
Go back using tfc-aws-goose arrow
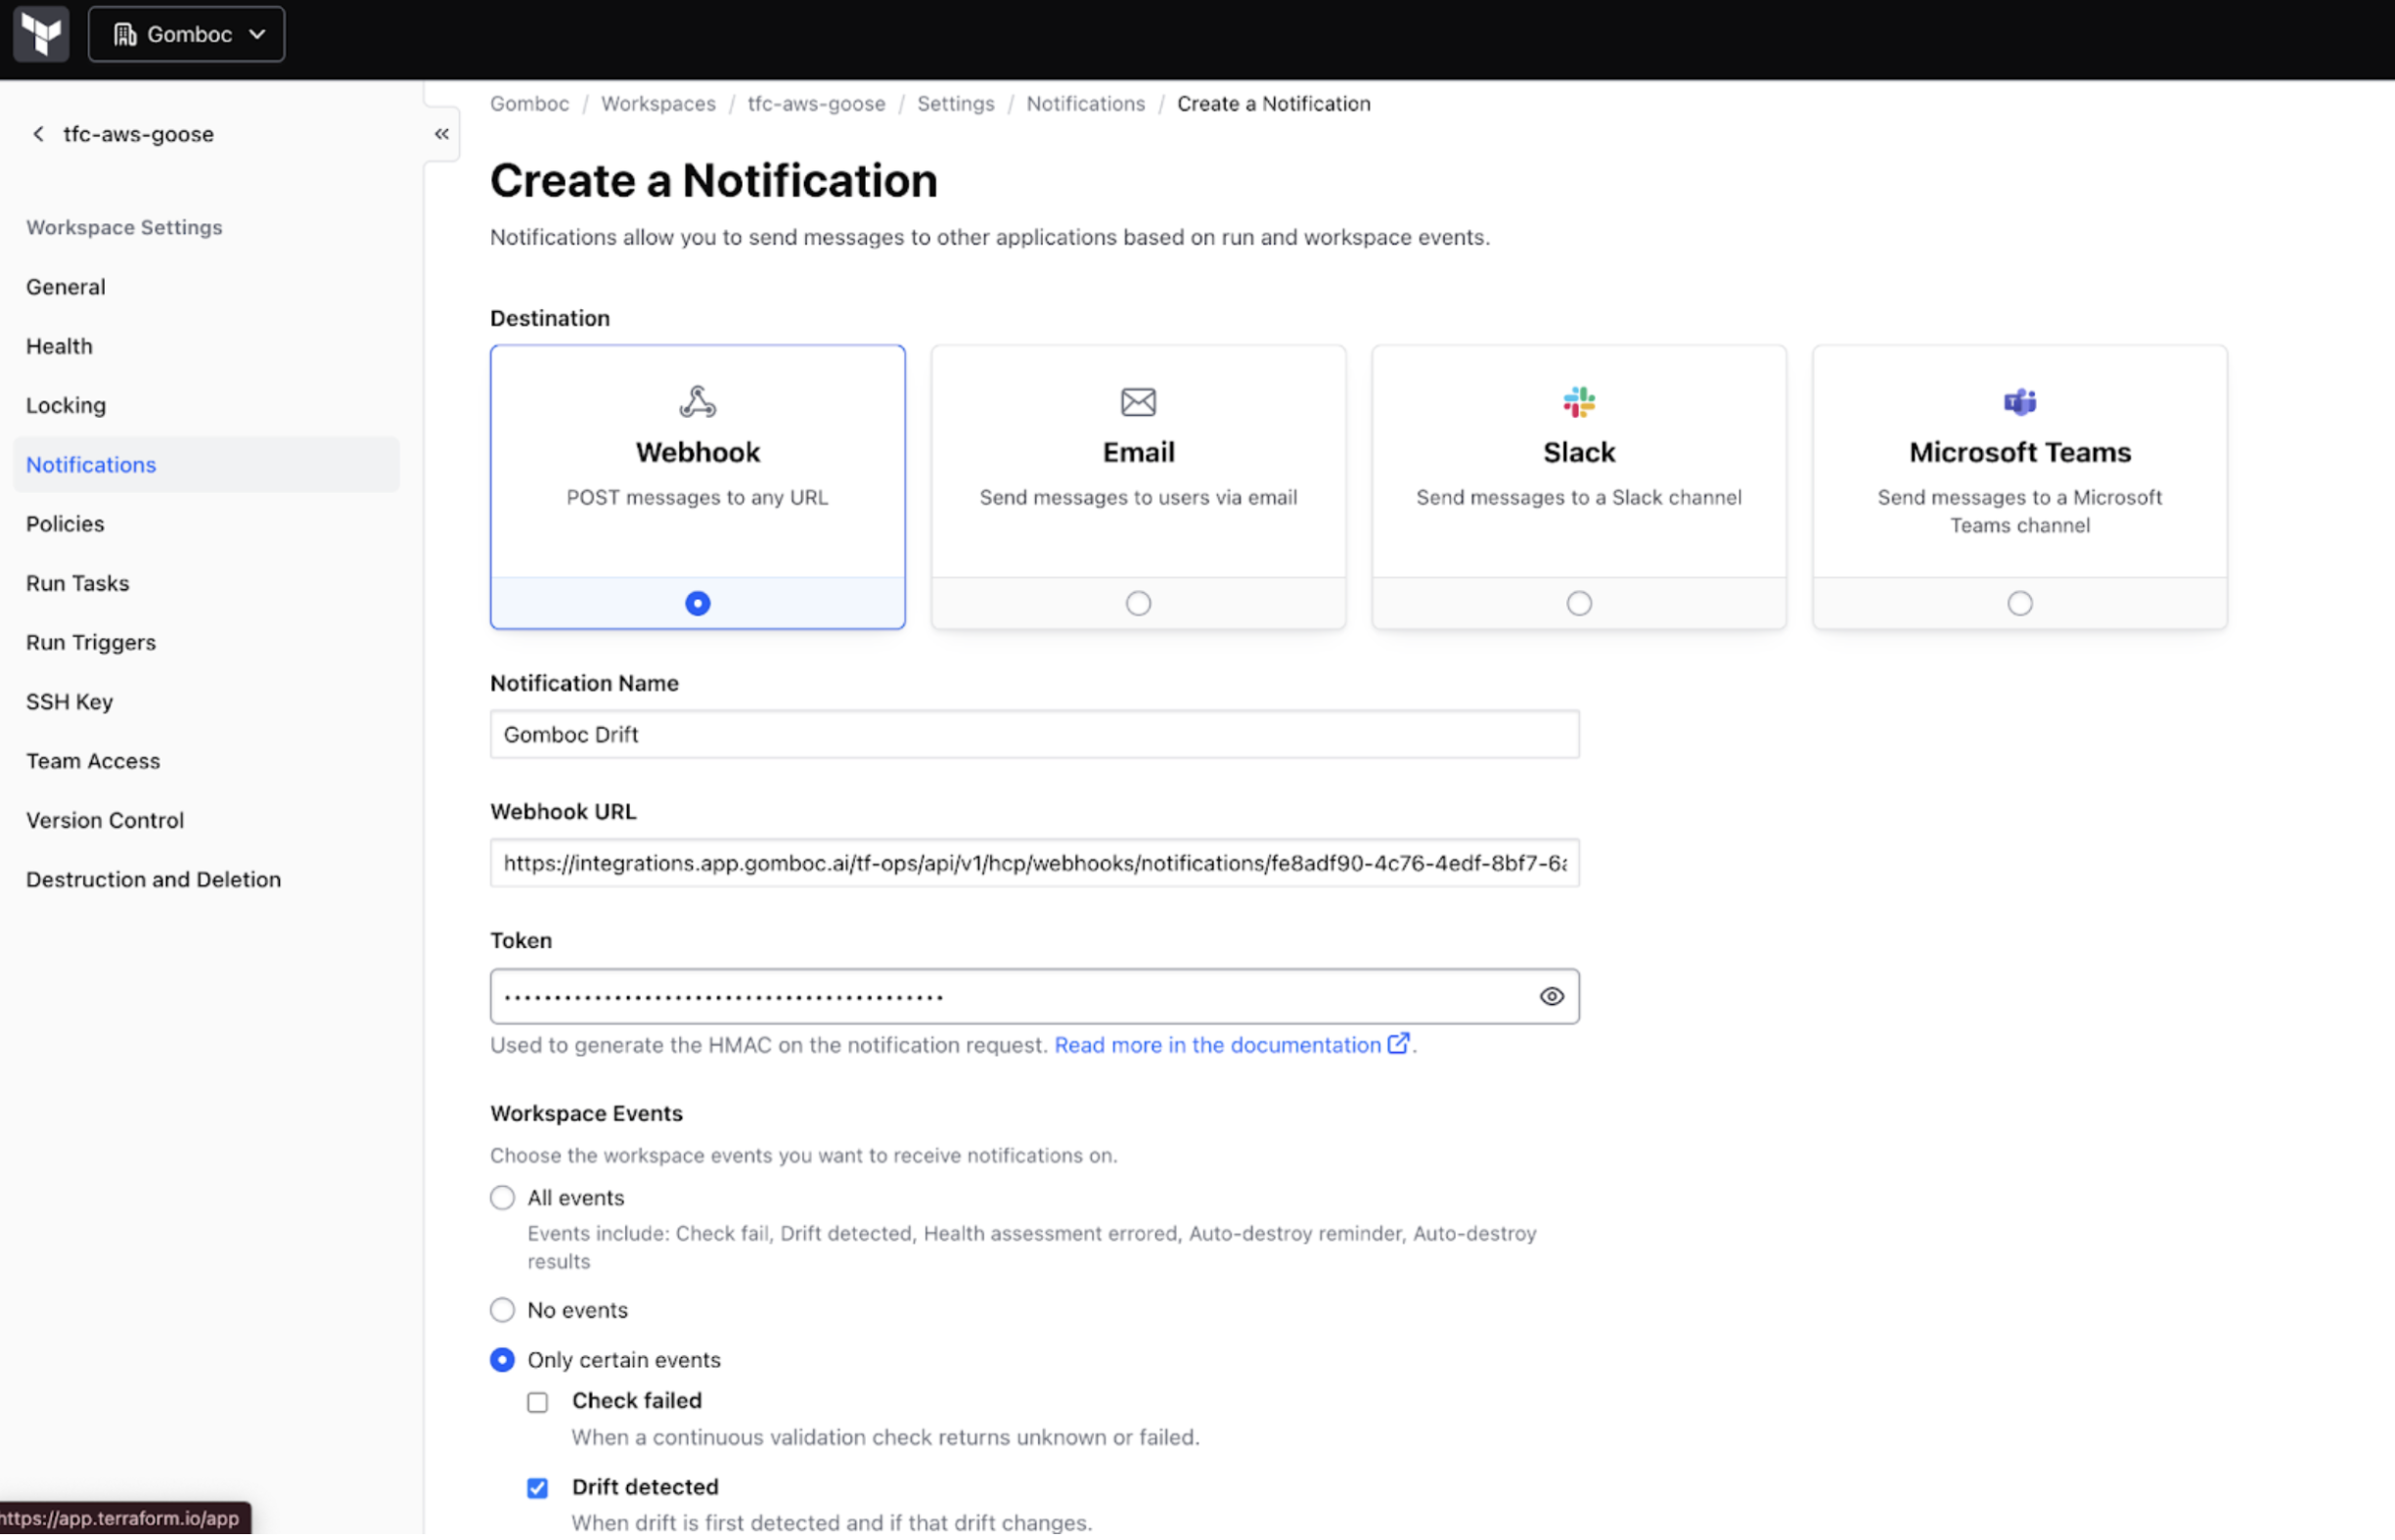pyautogui.click(x=38, y=134)
